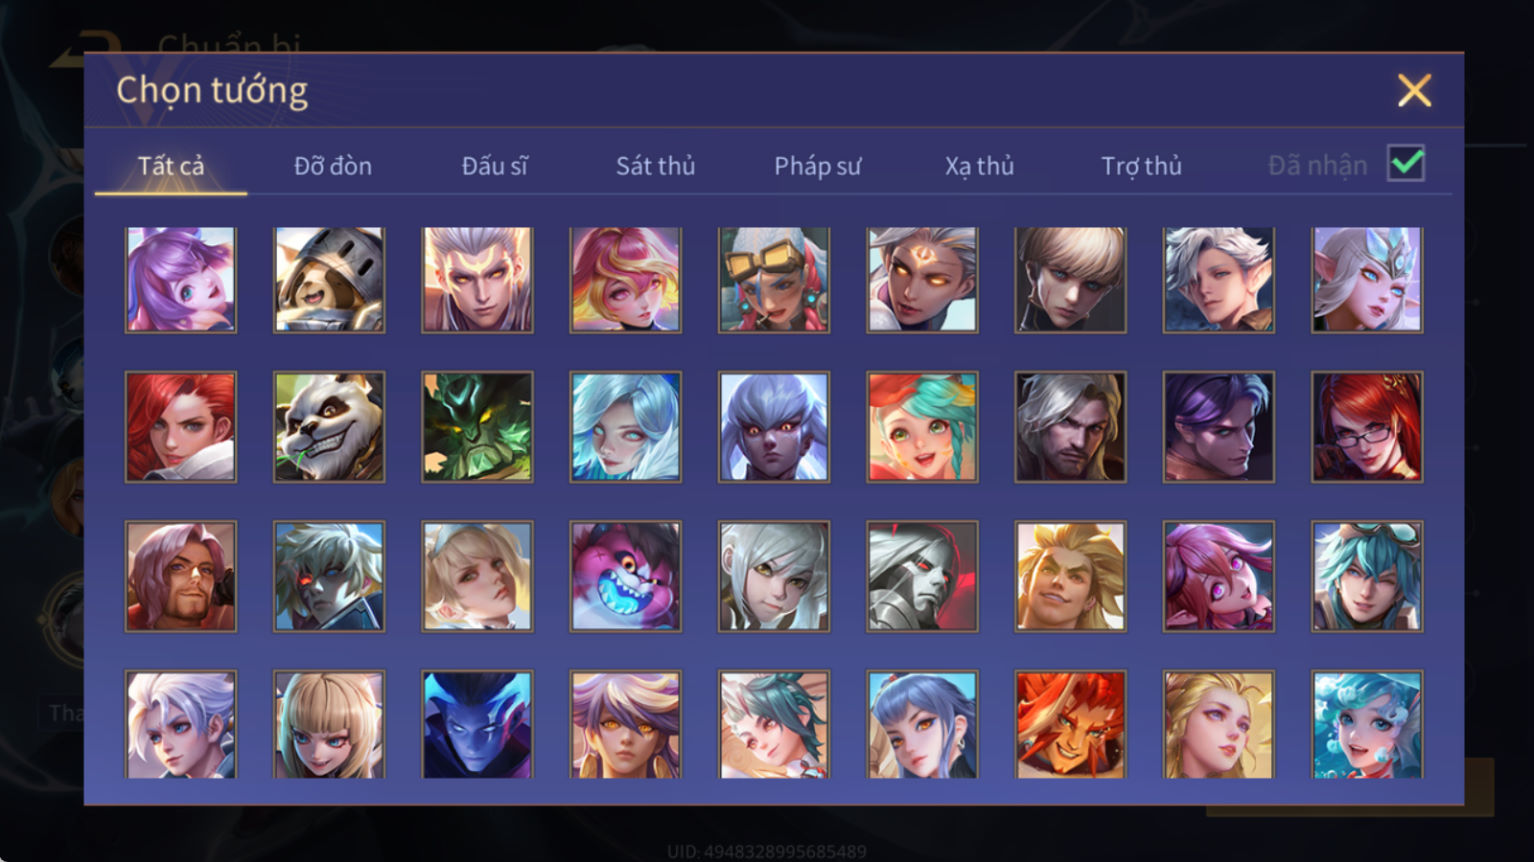Filter heroes by Xạ thủ tab
The height and width of the screenshot is (862, 1534).
(979, 166)
